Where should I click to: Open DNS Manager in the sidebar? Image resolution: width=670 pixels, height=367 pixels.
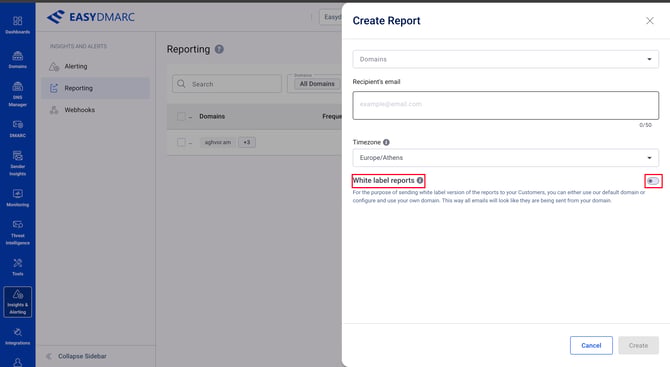pos(18,94)
